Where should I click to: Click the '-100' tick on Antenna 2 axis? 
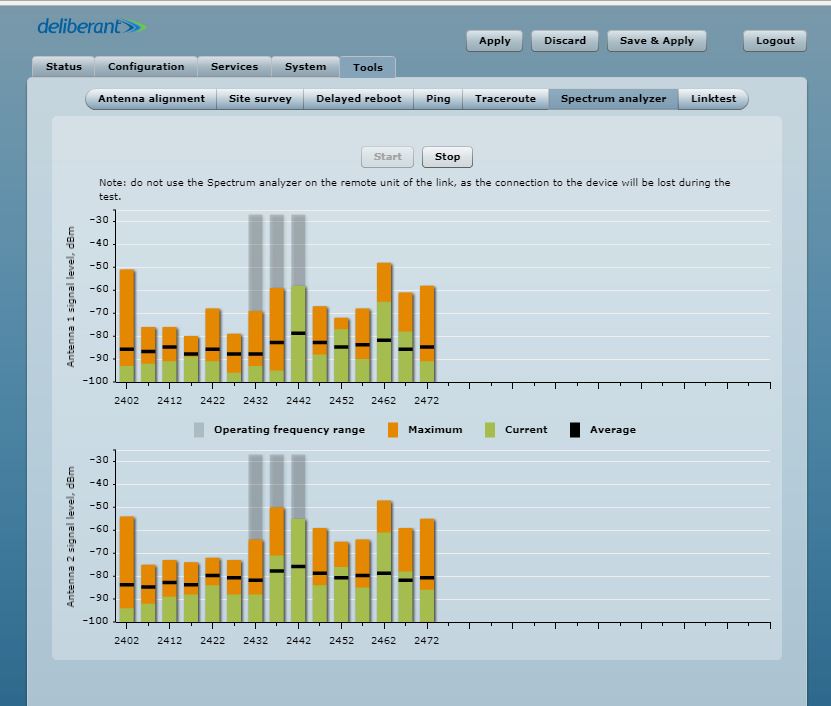coord(96,621)
